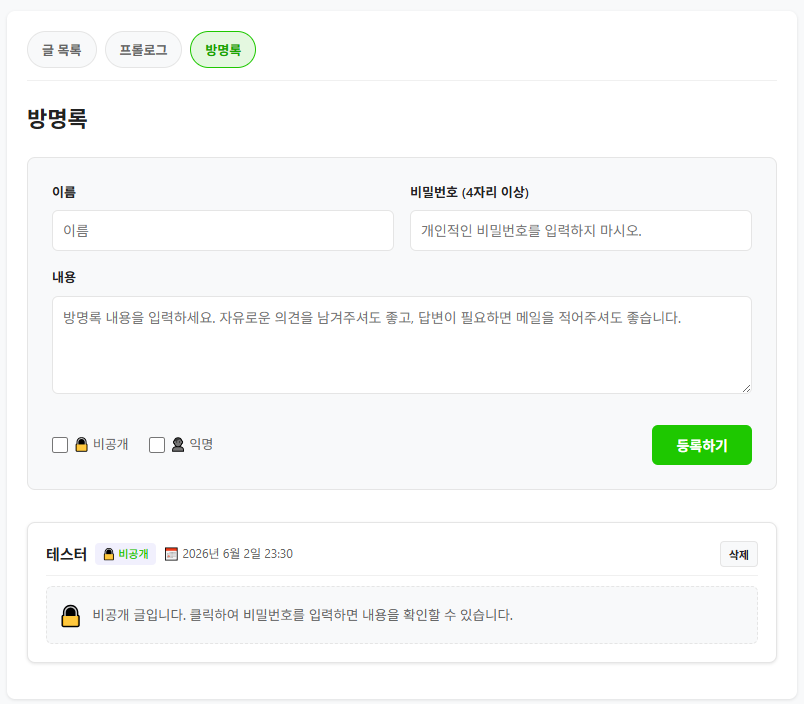Click the 비공개 badge on 테스터 entry
This screenshot has height=704, width=804.
(x=126, y=554)
